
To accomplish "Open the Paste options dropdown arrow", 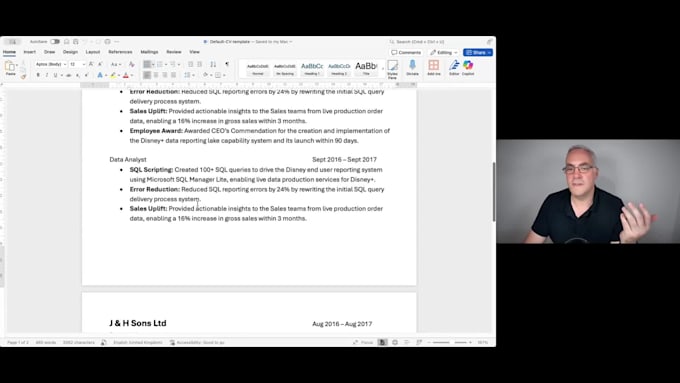I will (17, 66).
